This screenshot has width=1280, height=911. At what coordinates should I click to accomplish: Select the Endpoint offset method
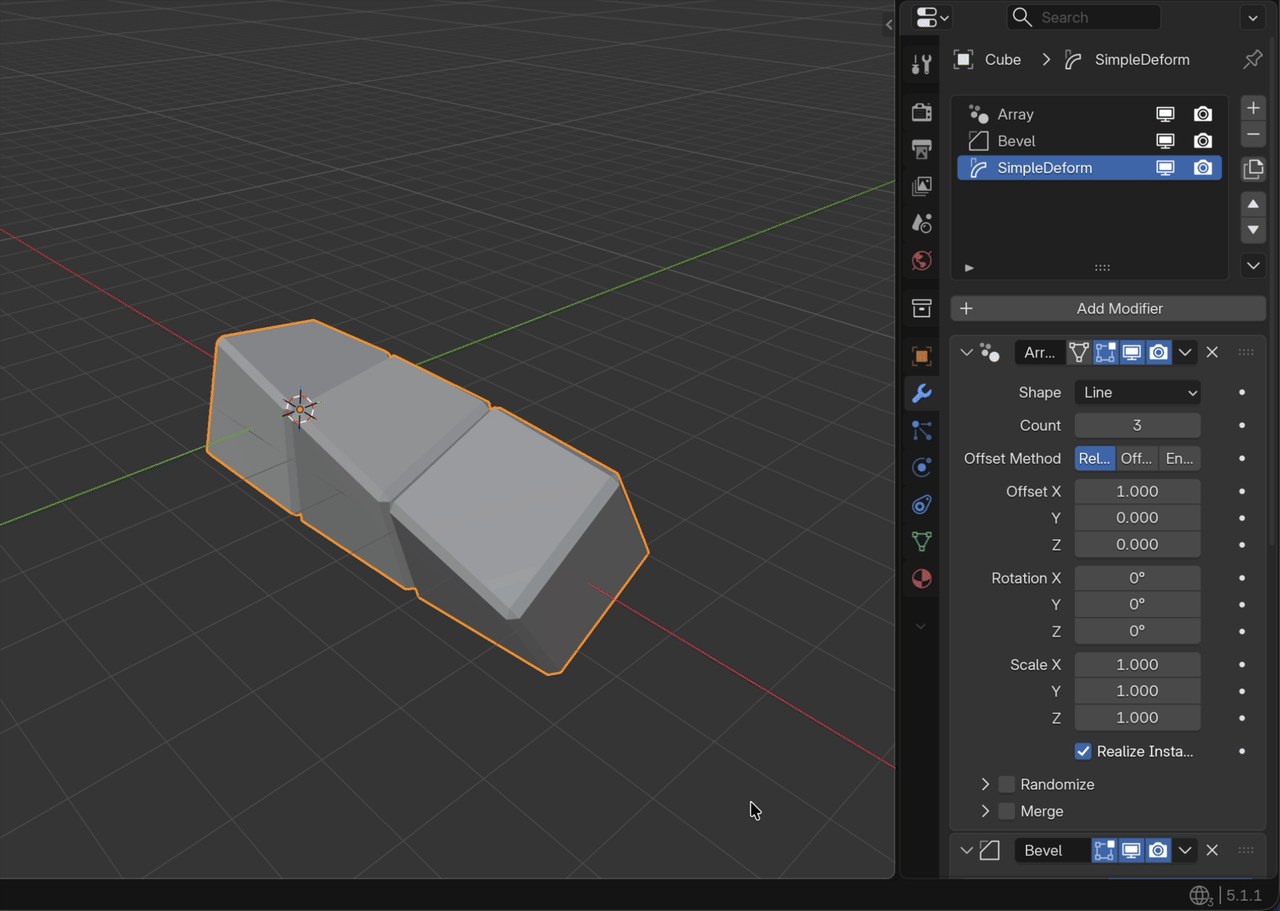point(1179,458)
